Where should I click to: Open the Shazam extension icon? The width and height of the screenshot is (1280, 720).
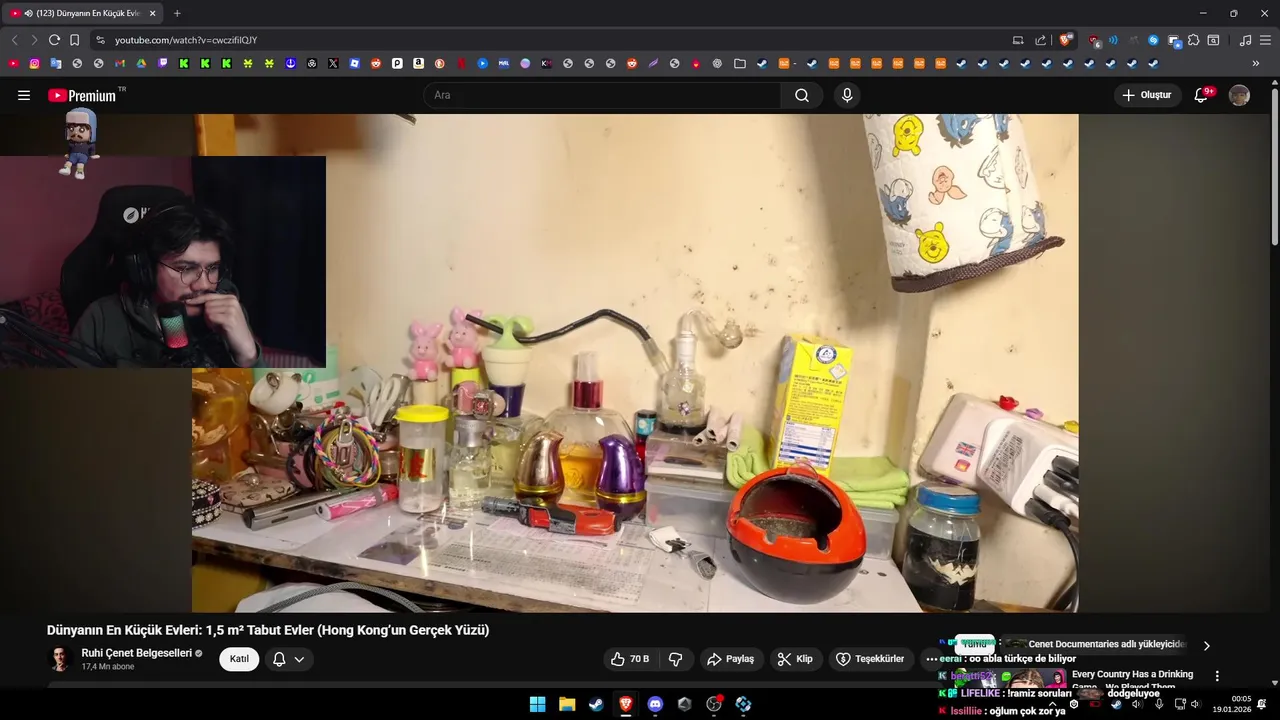[x=1153, y=40]
